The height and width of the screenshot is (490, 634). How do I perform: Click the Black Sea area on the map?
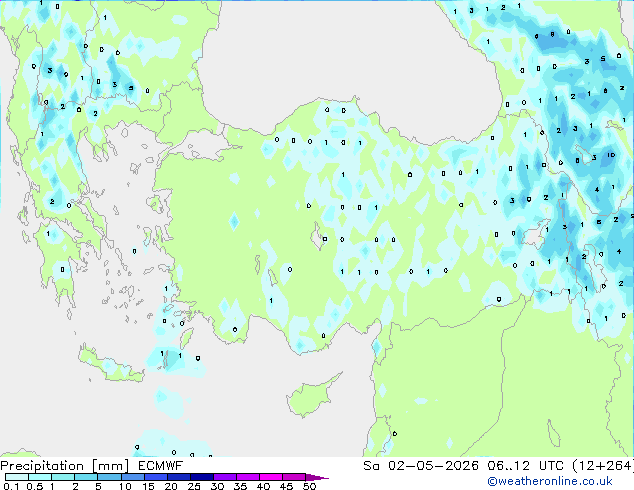click(348, 61)
